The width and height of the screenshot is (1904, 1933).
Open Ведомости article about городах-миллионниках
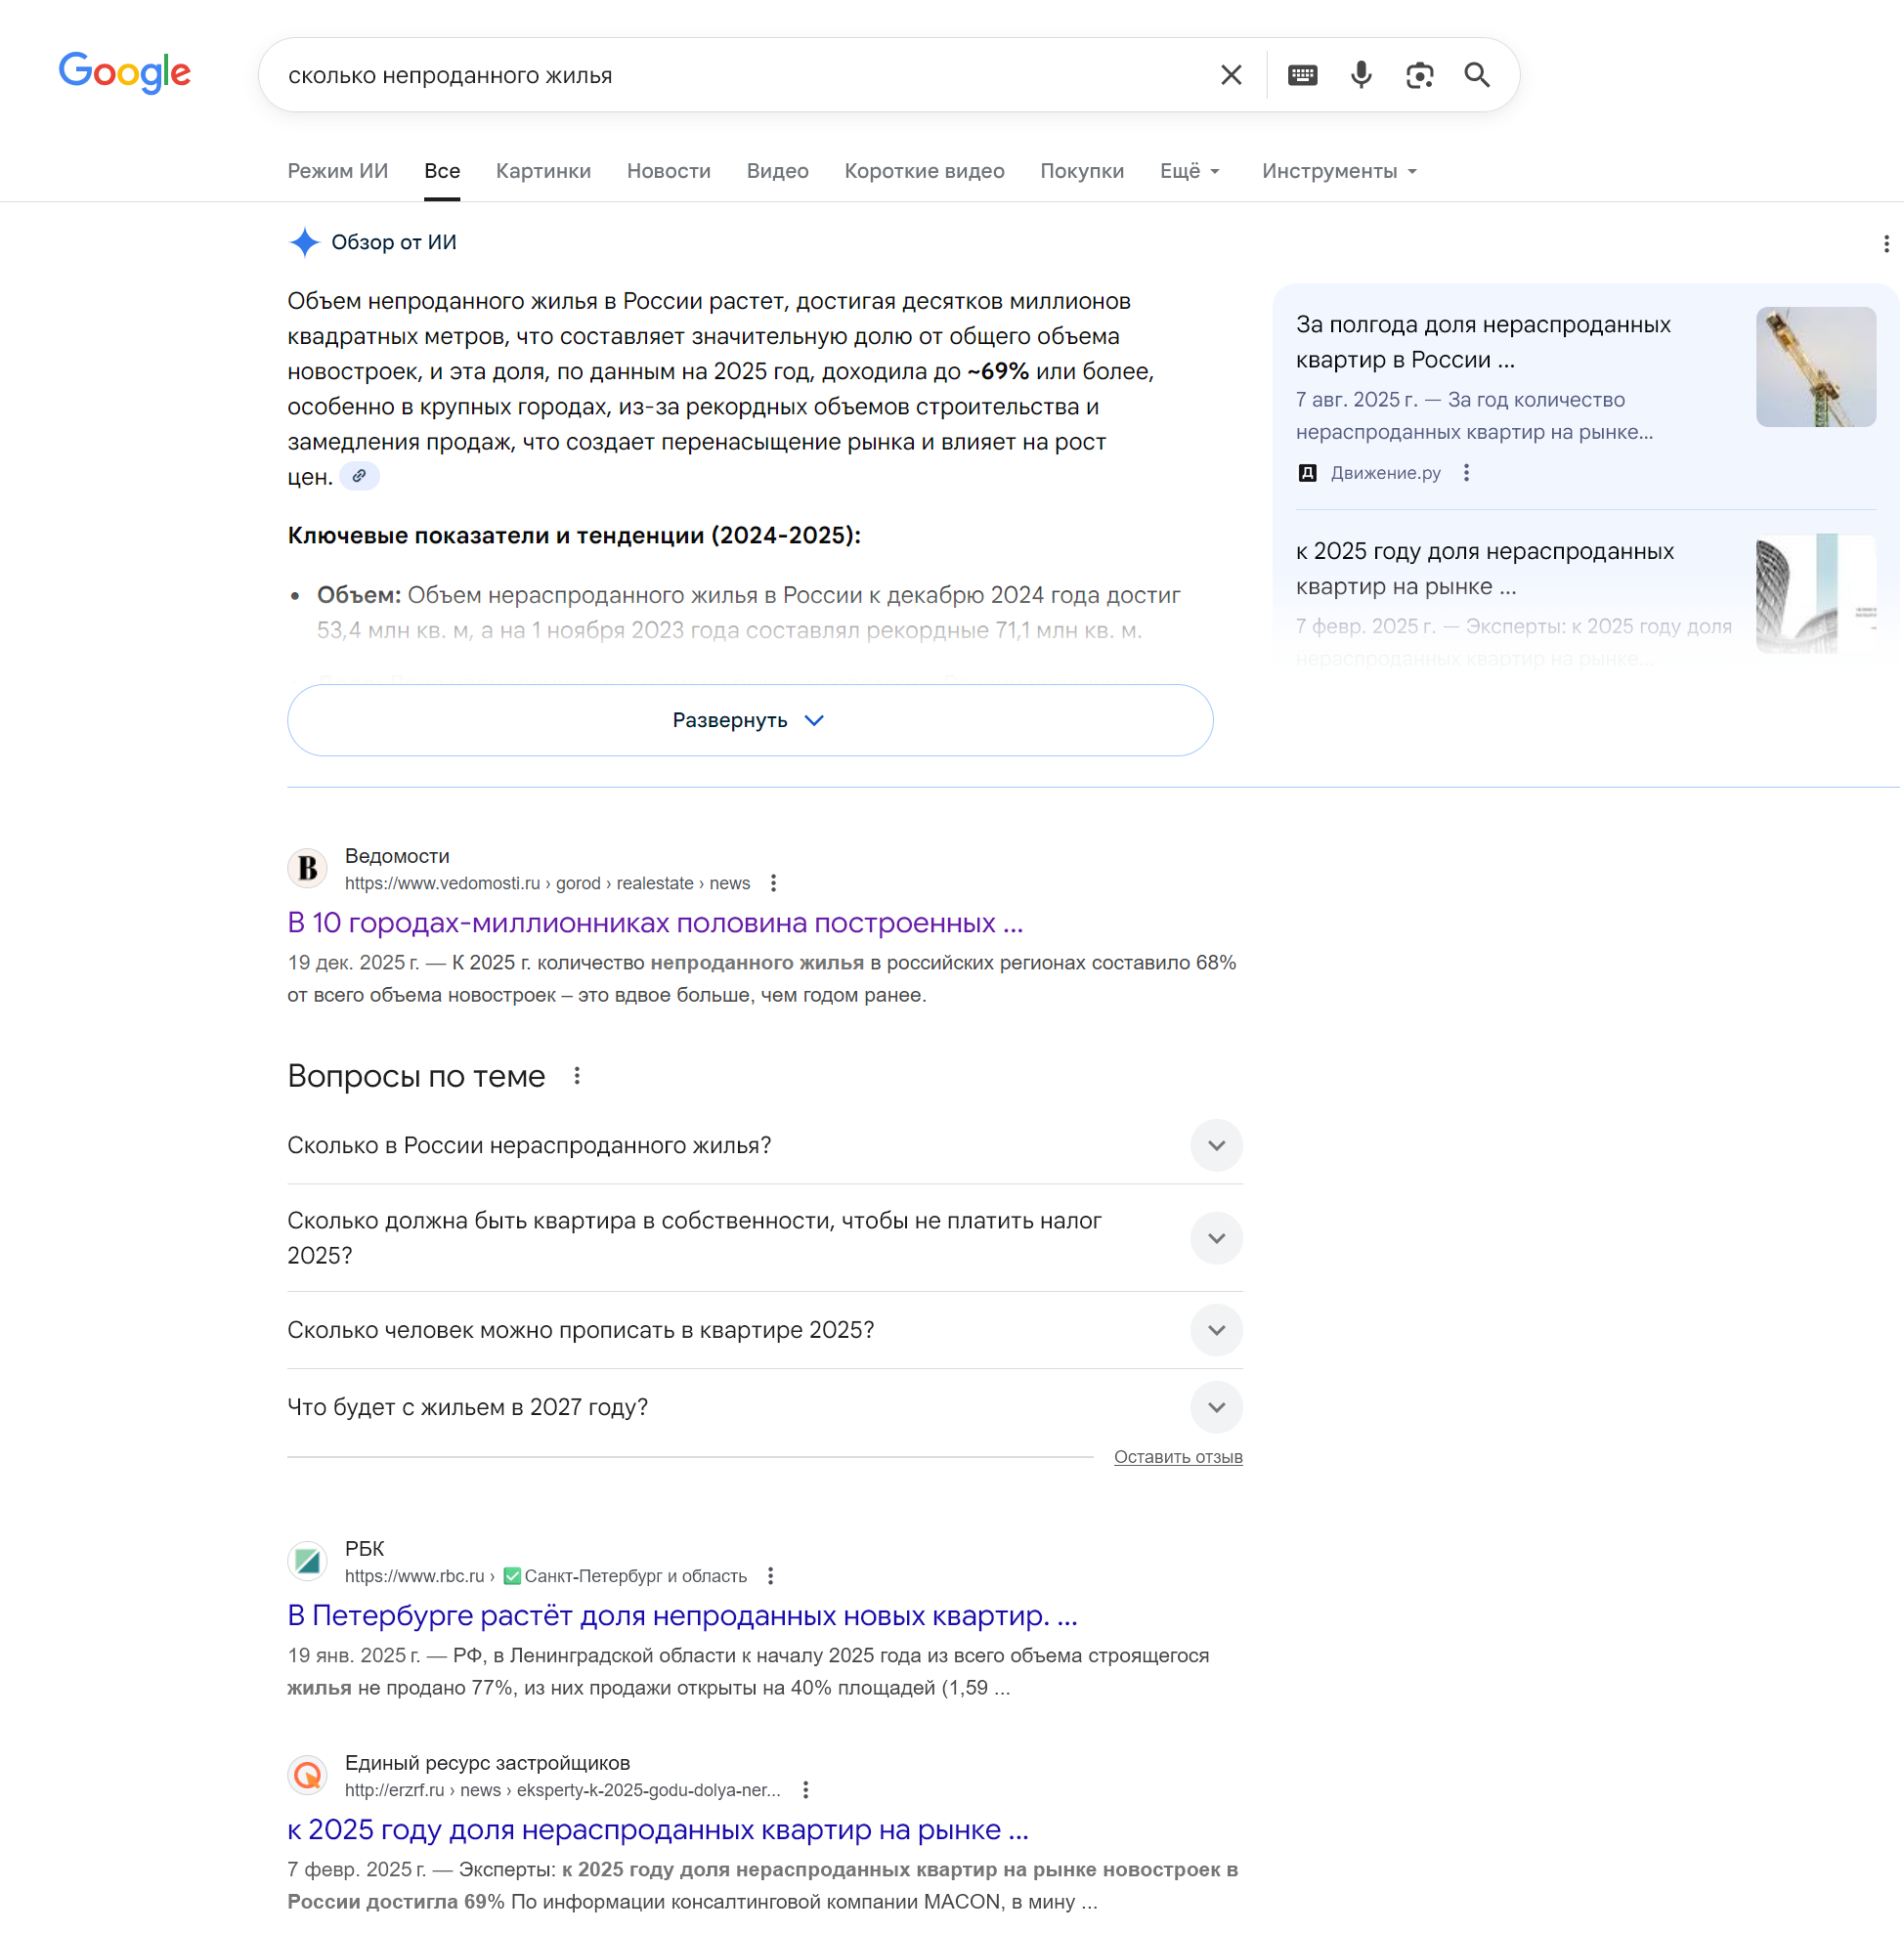pyautogui.click(x=655, y=923)
